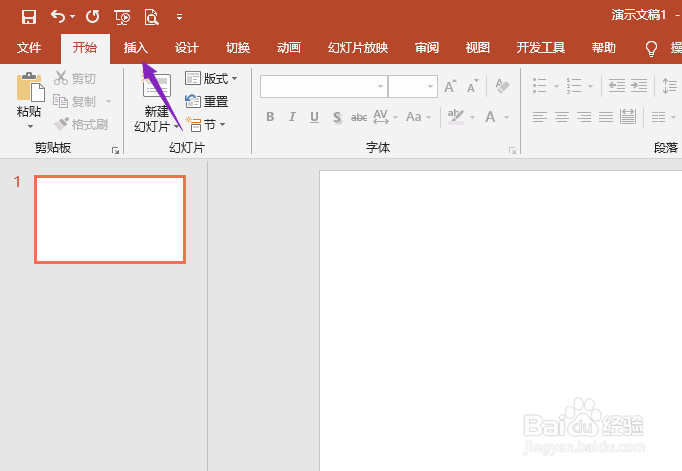The image size is (682, 471).
Task: Click the 格式刷 (Format Painter) button
Action: 81,124
